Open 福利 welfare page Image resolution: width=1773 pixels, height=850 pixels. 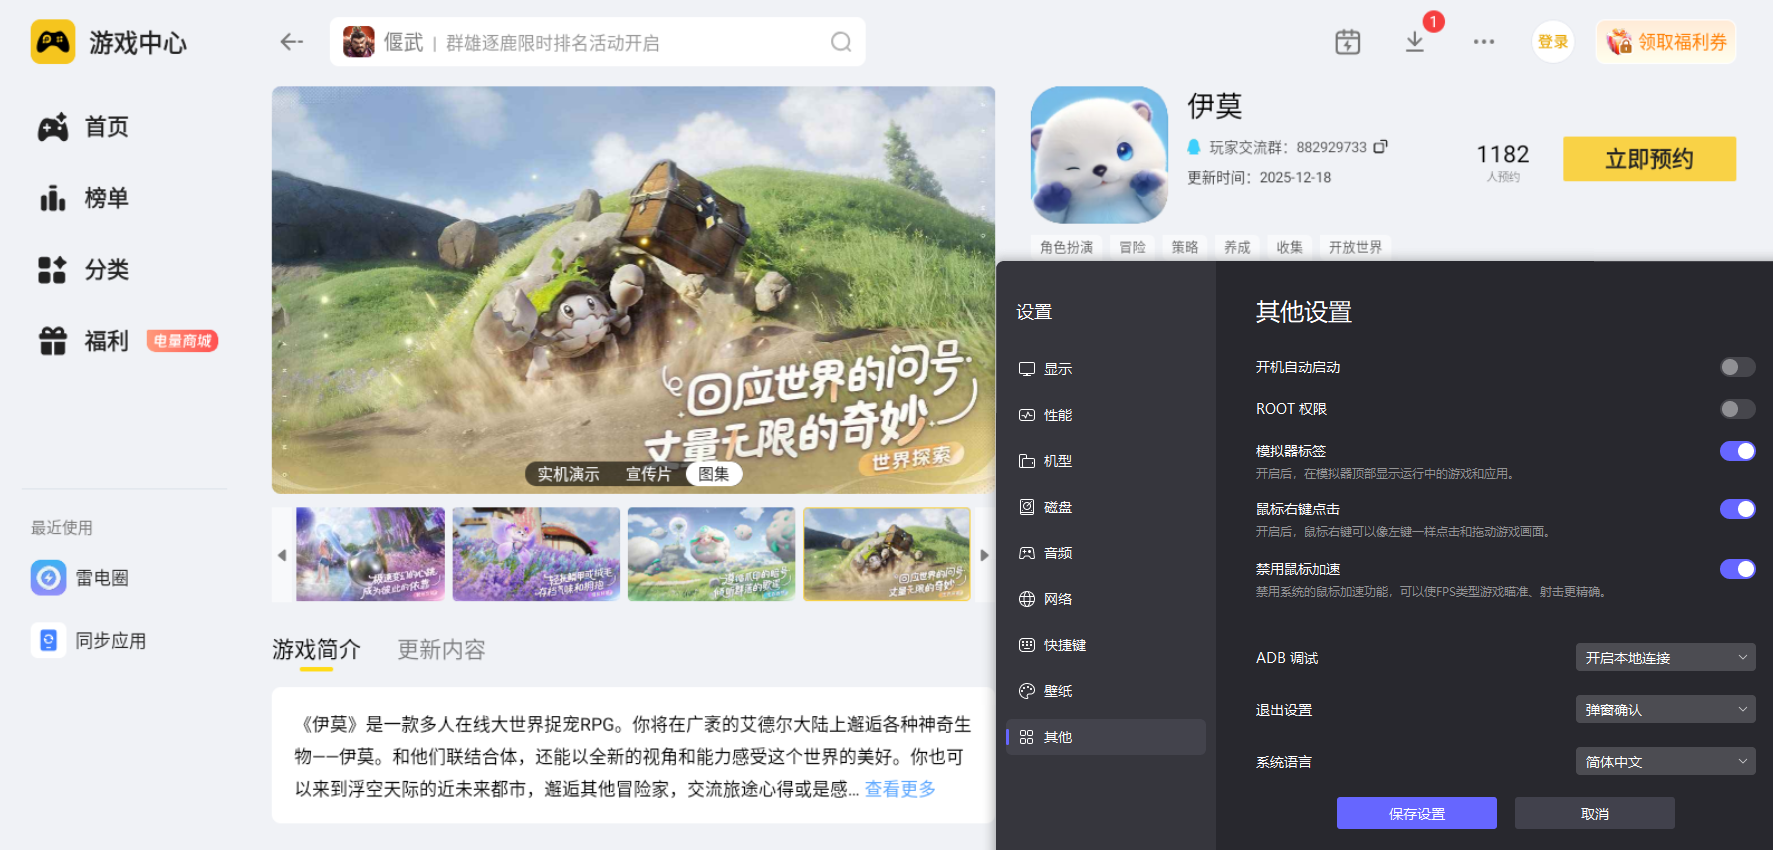point(84,341)
